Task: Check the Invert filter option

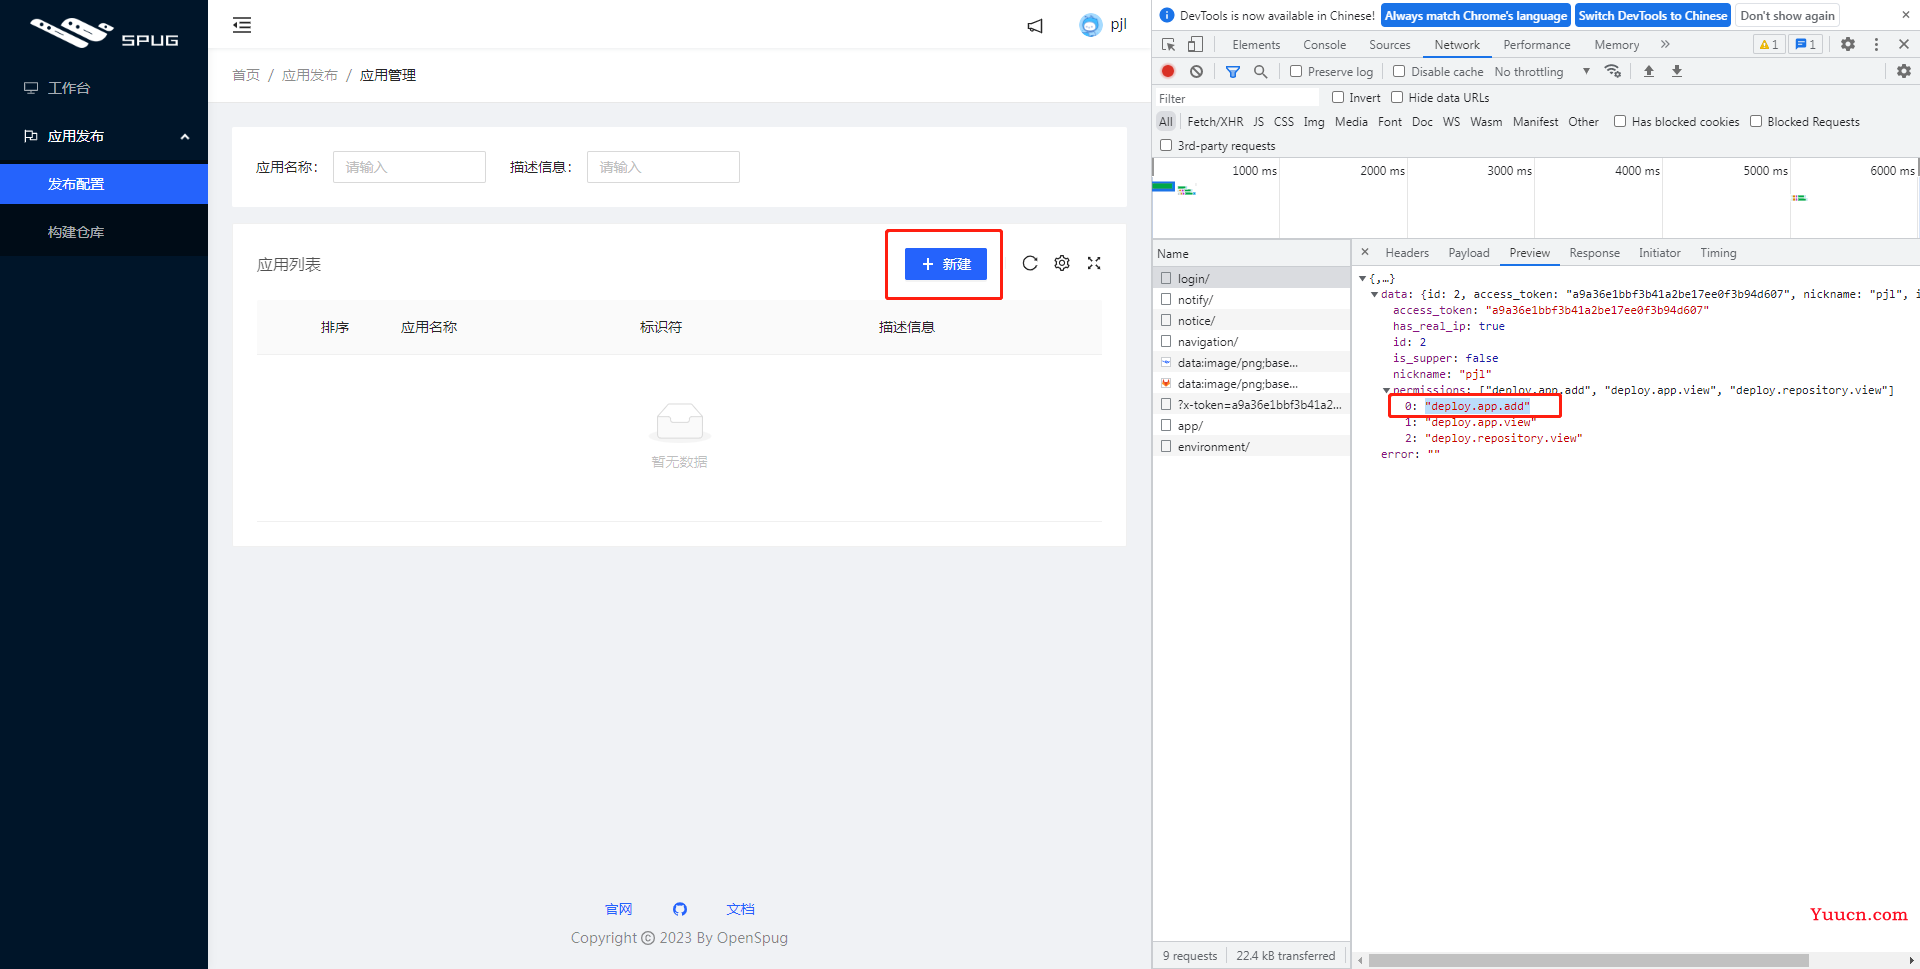Action: coord(1338,97)
